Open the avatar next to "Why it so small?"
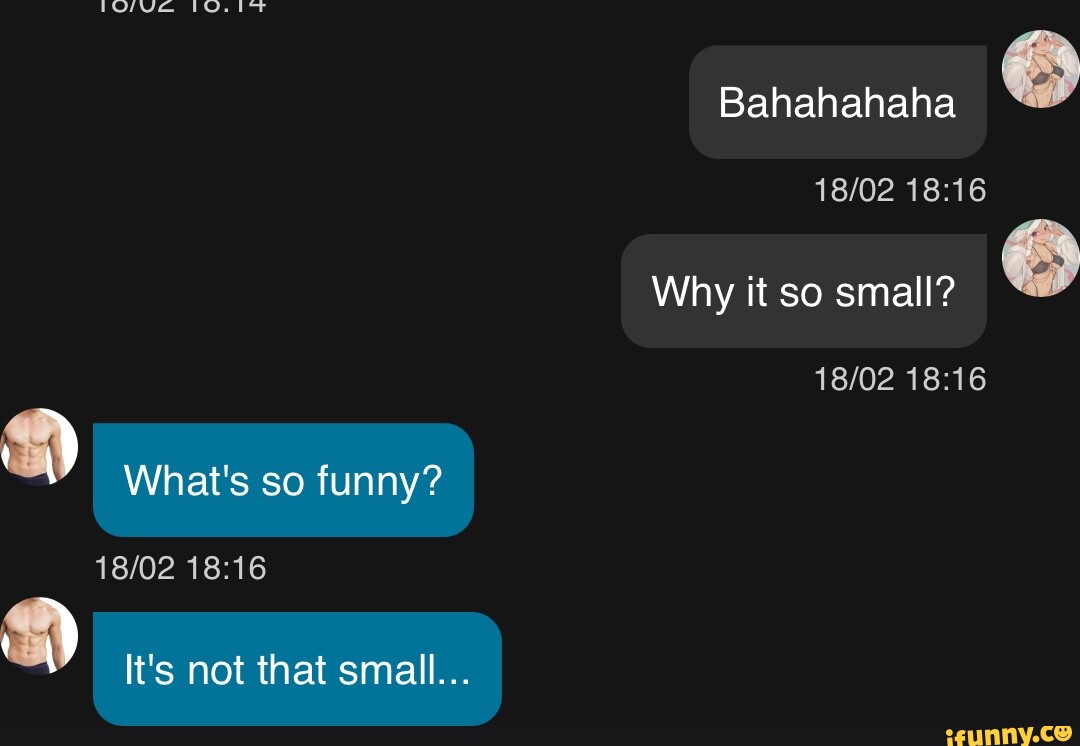 click(1040, 258)
